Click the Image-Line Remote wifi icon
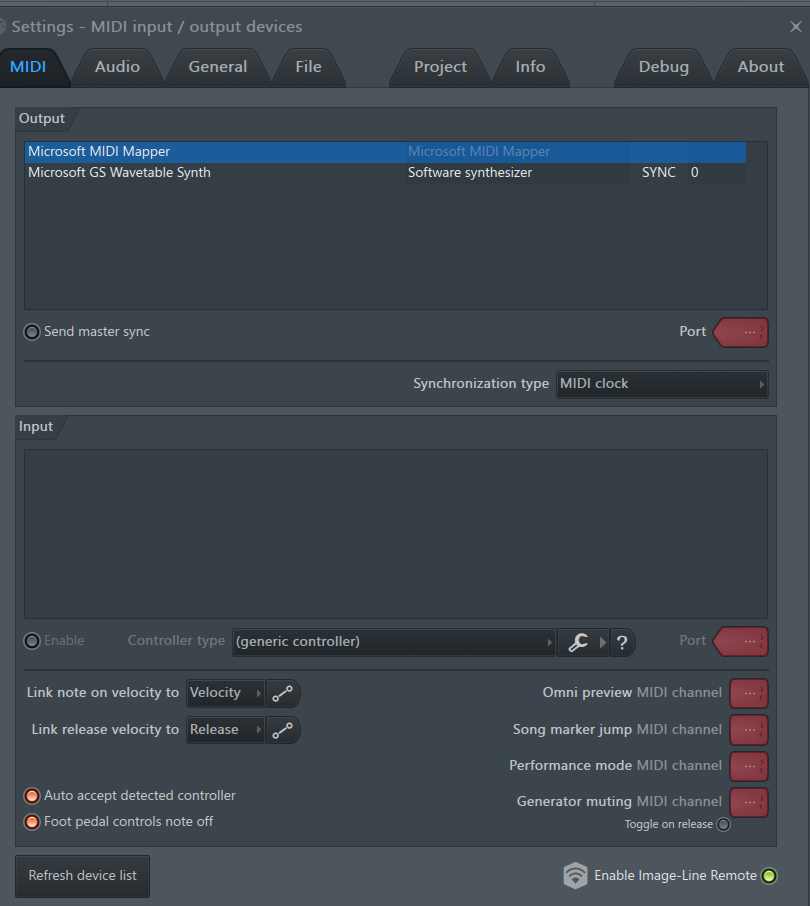The image size is (810, 906). coord(575,875)
